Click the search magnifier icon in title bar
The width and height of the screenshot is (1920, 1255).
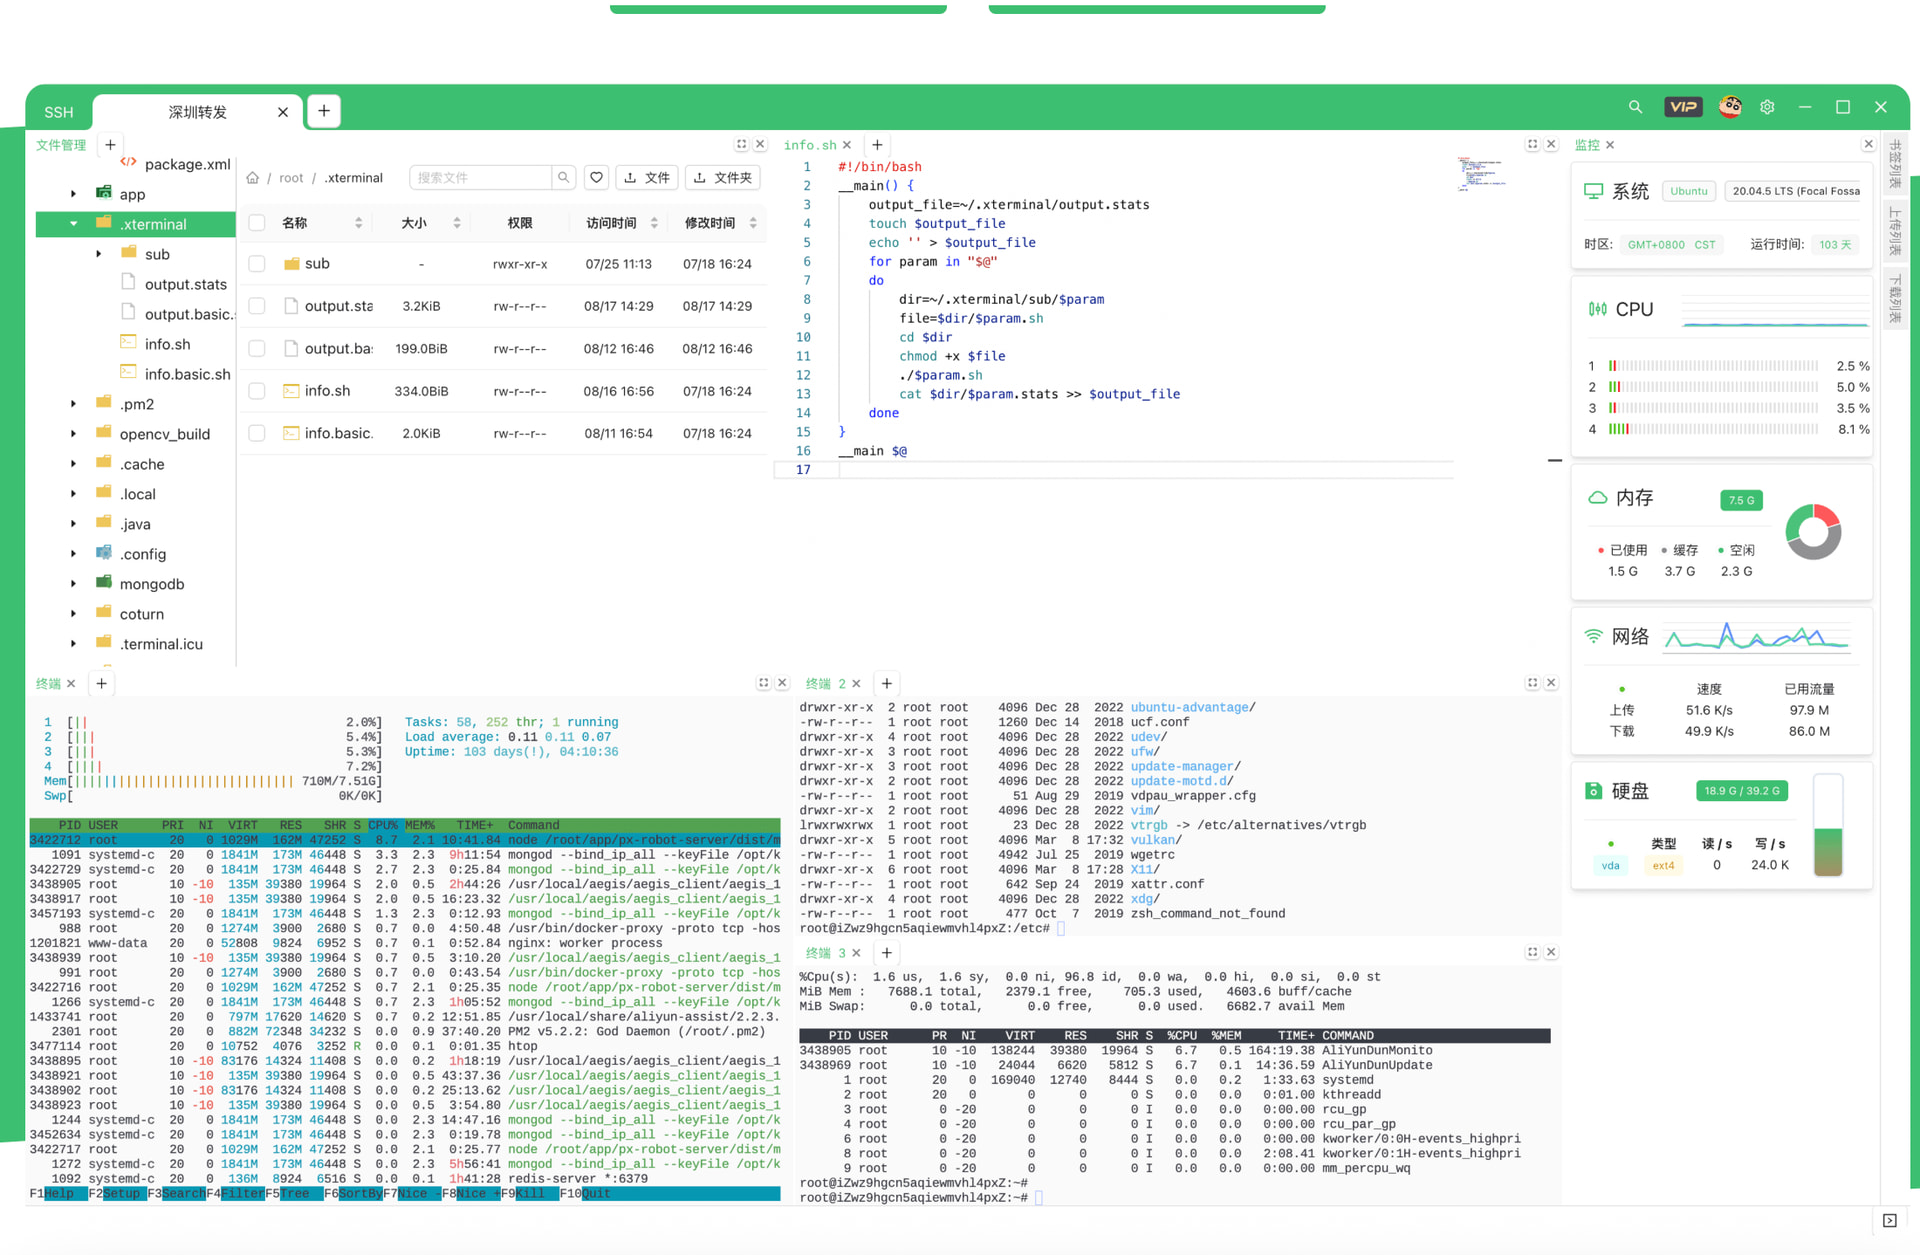click(1635, 107)
